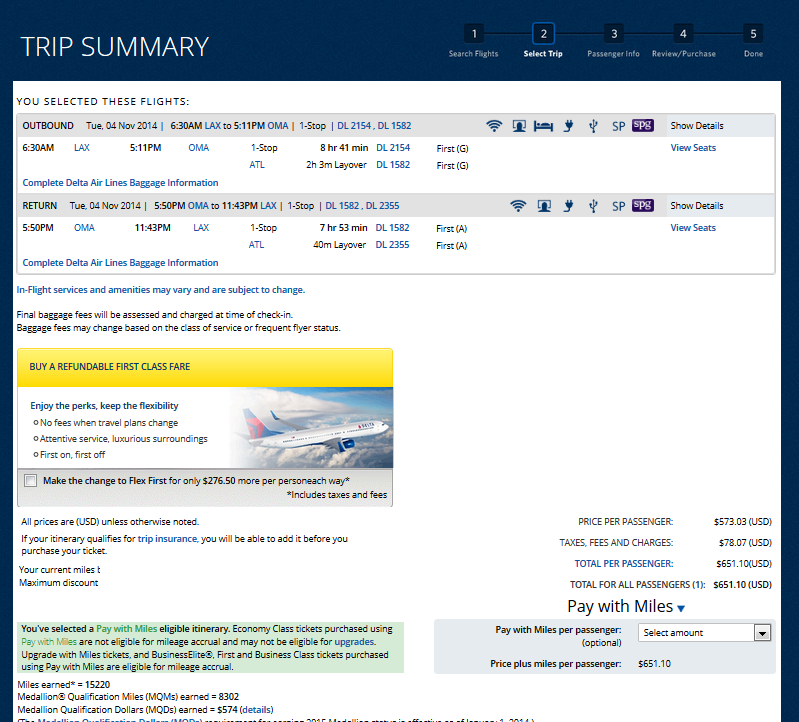Image resolution: width=799 pixels, height=722 pixels.
Task: Click DL 2355 flight number link
Action: pyautogui.click(x=393, y=245)
